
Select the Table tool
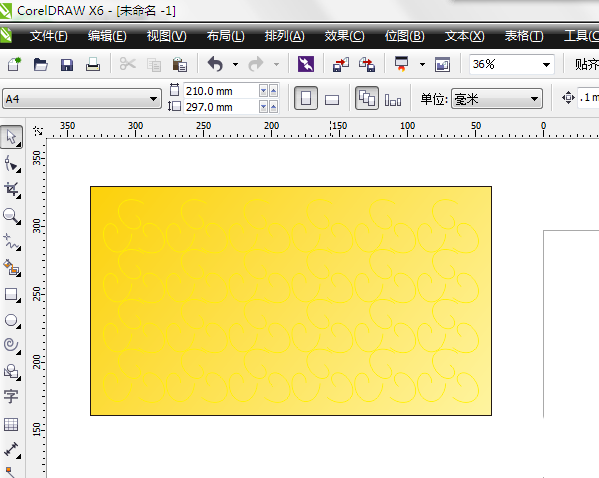click(11, 424)
